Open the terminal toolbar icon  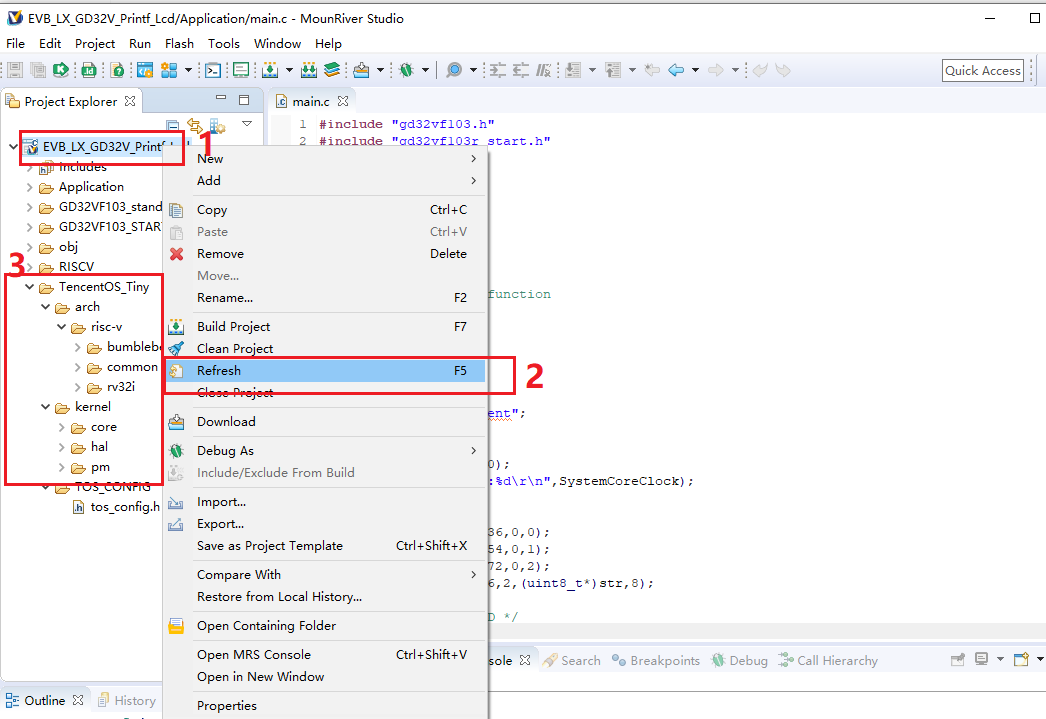pos(213,70)
